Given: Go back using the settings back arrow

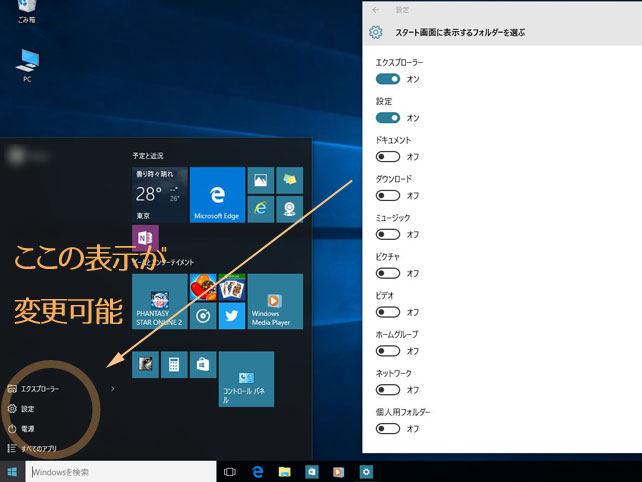Looking at the screenshot, I should point(376,9).
